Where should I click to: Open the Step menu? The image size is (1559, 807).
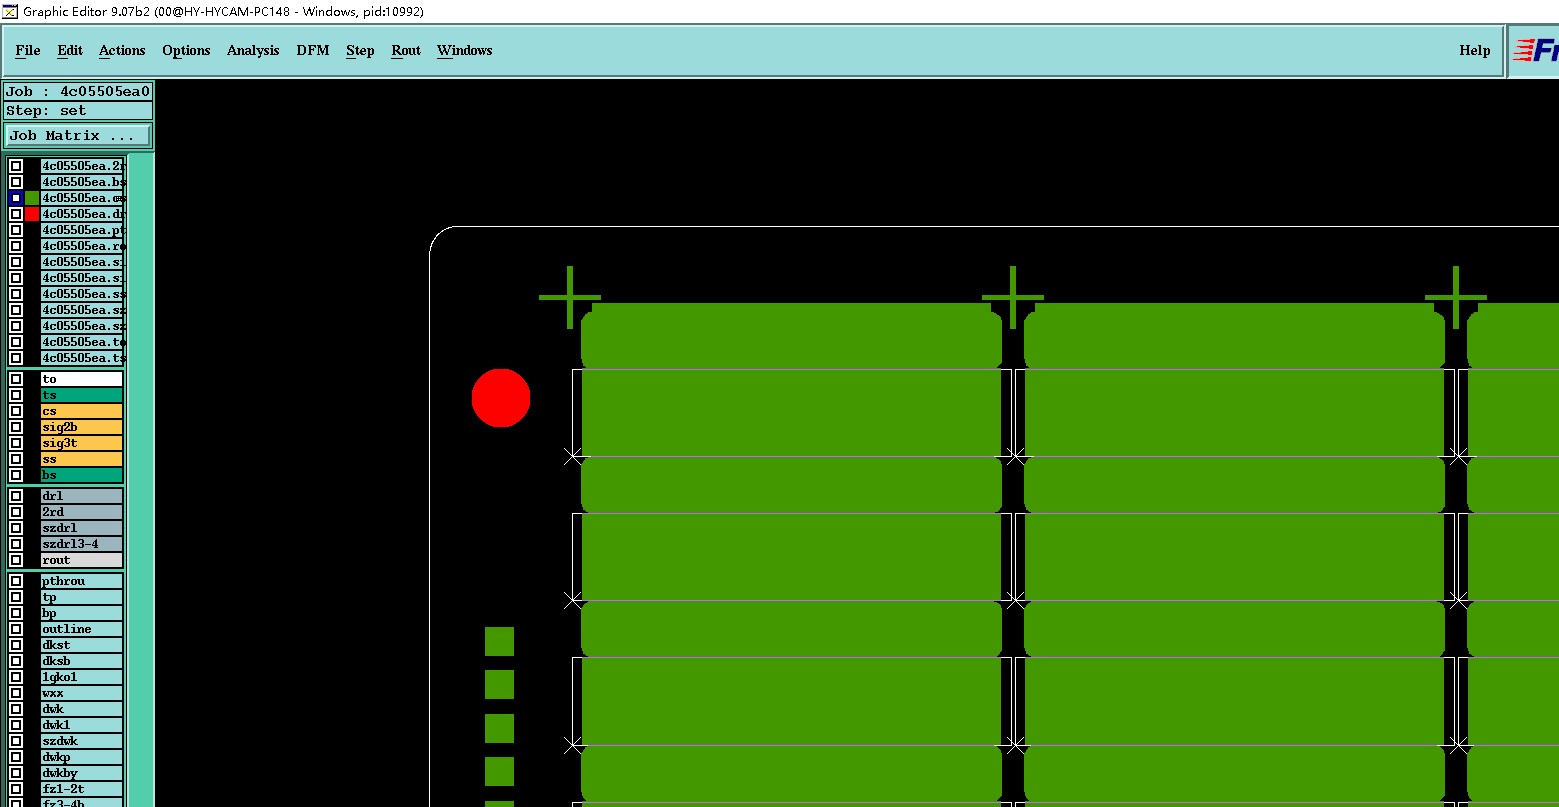tap(360, 50)
